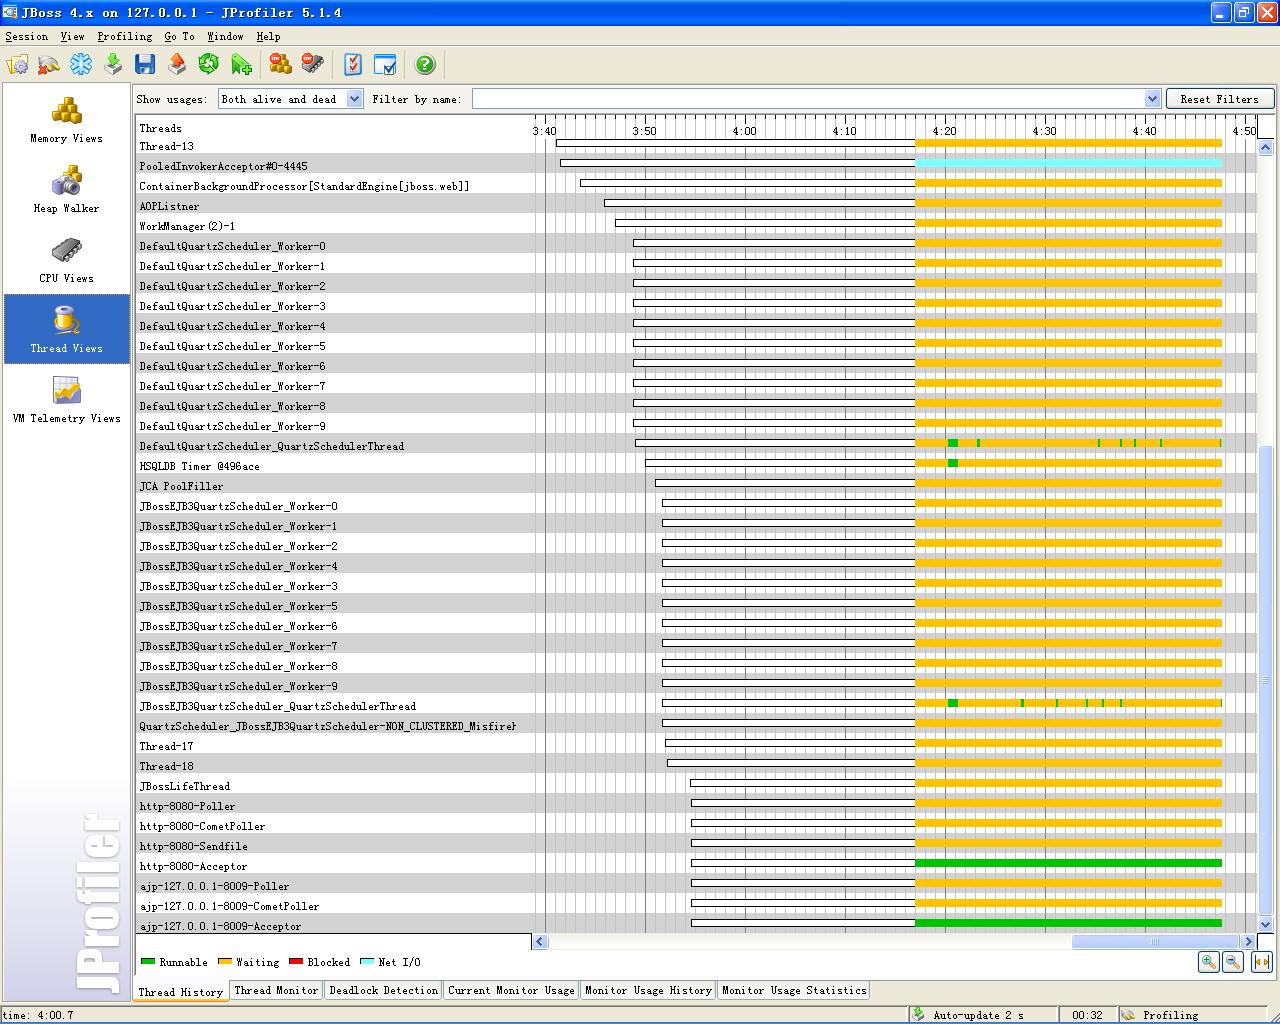The height and width of the screenshot is (1024, 1280).
Task: Open Heap Walker in the sidebar
Action: [x=66, y=190]
